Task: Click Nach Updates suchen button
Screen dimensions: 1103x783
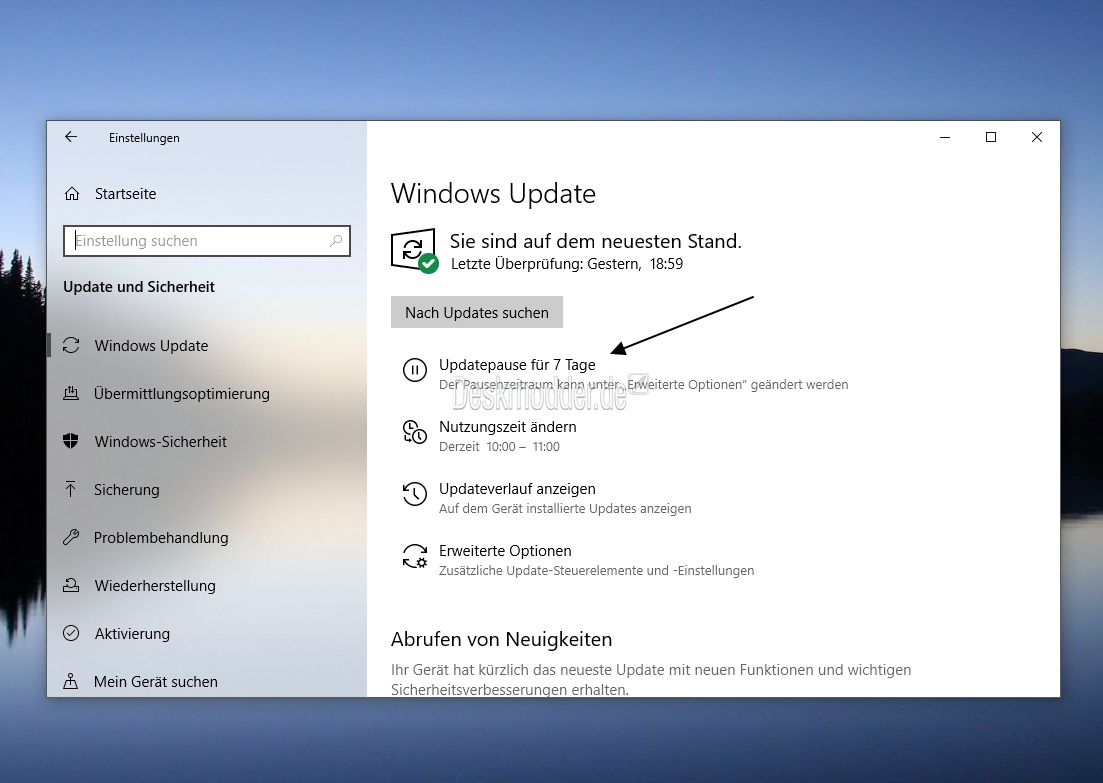Action: (x=477, y=312)
